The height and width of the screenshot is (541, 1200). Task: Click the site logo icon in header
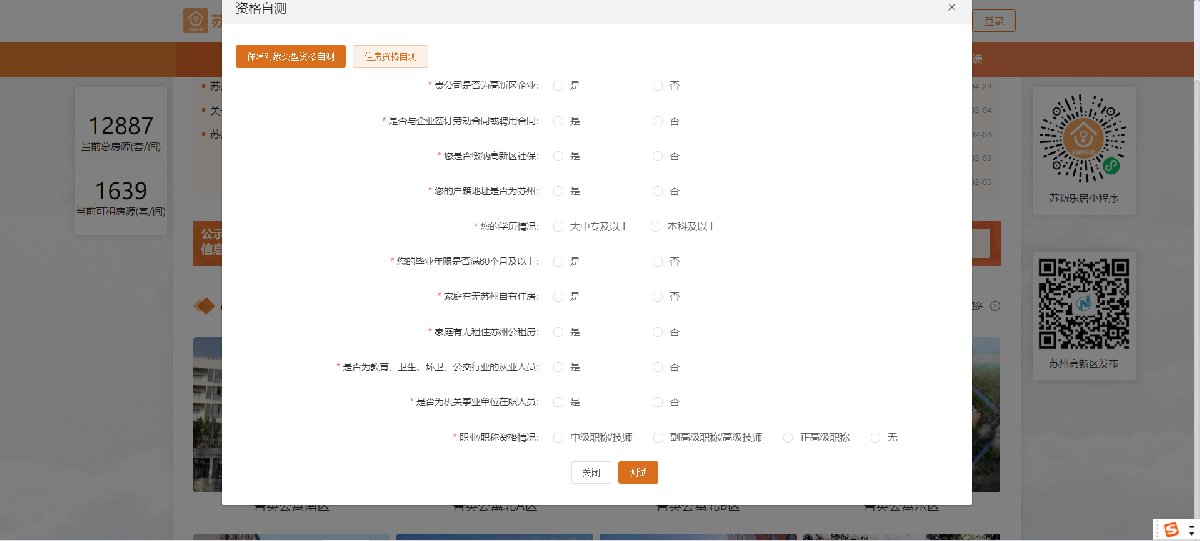click(x=195, y=20)
